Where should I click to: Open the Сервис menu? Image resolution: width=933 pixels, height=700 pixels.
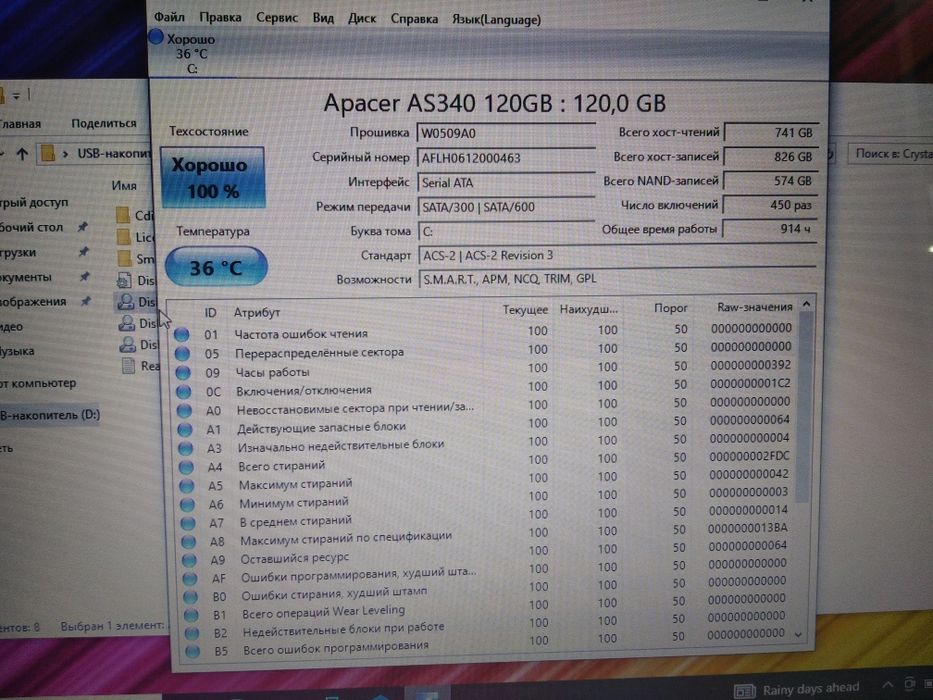pos(277,18)
